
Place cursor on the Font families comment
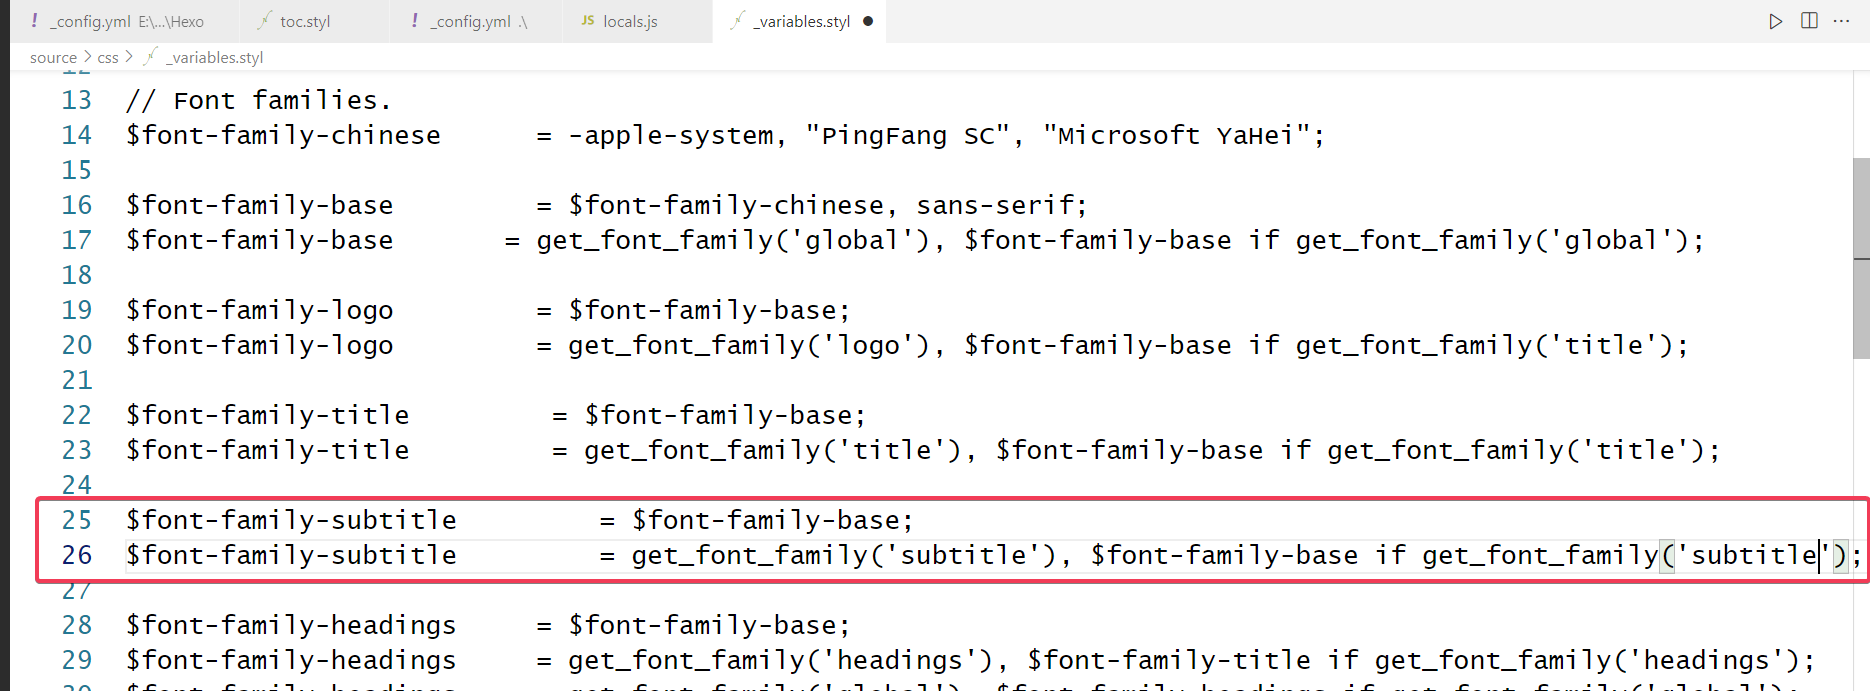click(x=258, y=100)
